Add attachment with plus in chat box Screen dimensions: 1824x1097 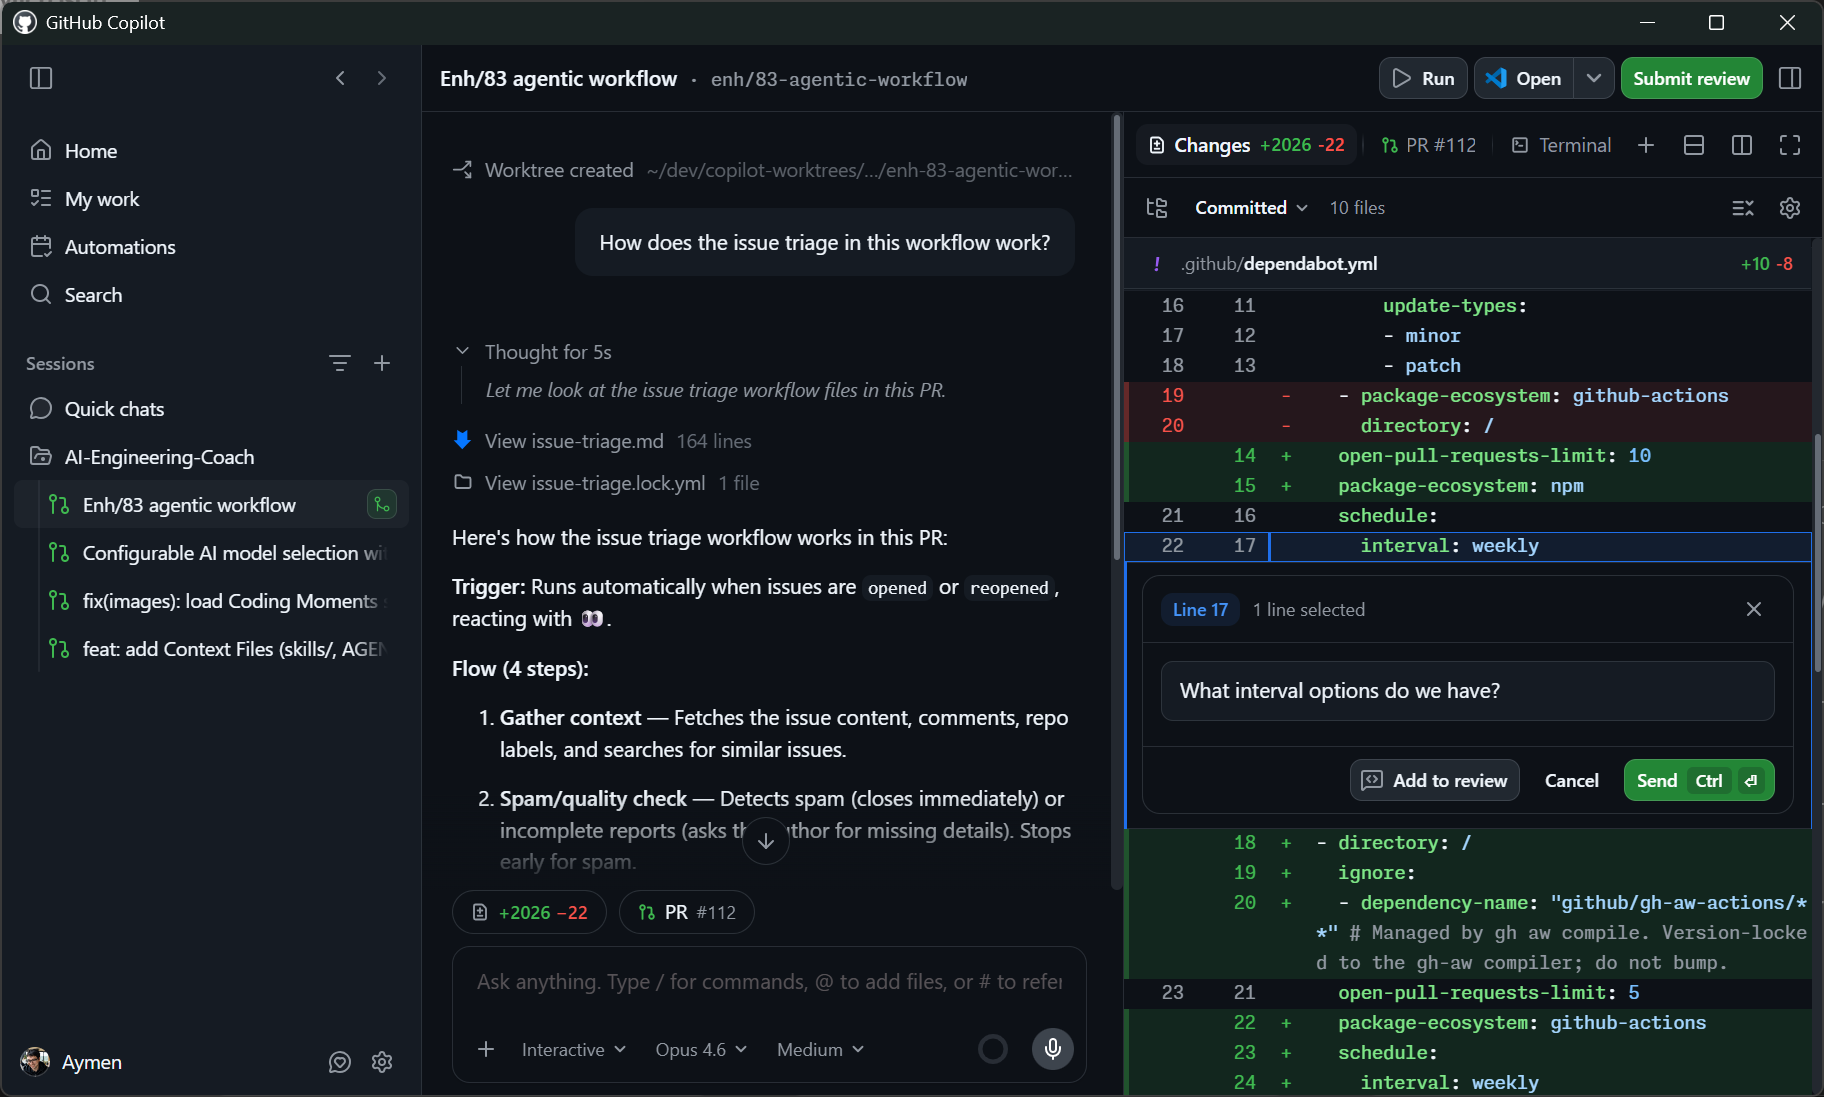coord(486,1049)
